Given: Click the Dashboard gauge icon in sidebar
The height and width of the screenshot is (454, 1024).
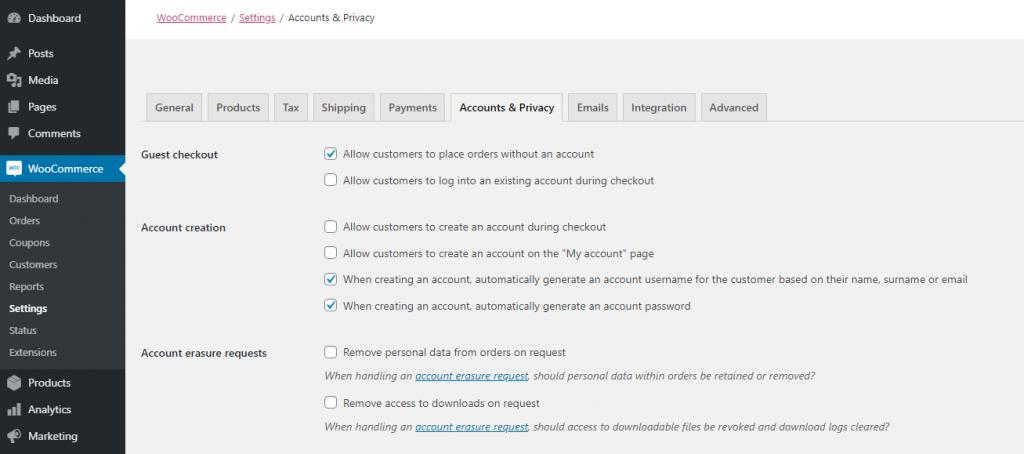Looking at the screenshot, I should tap(14, 18).
